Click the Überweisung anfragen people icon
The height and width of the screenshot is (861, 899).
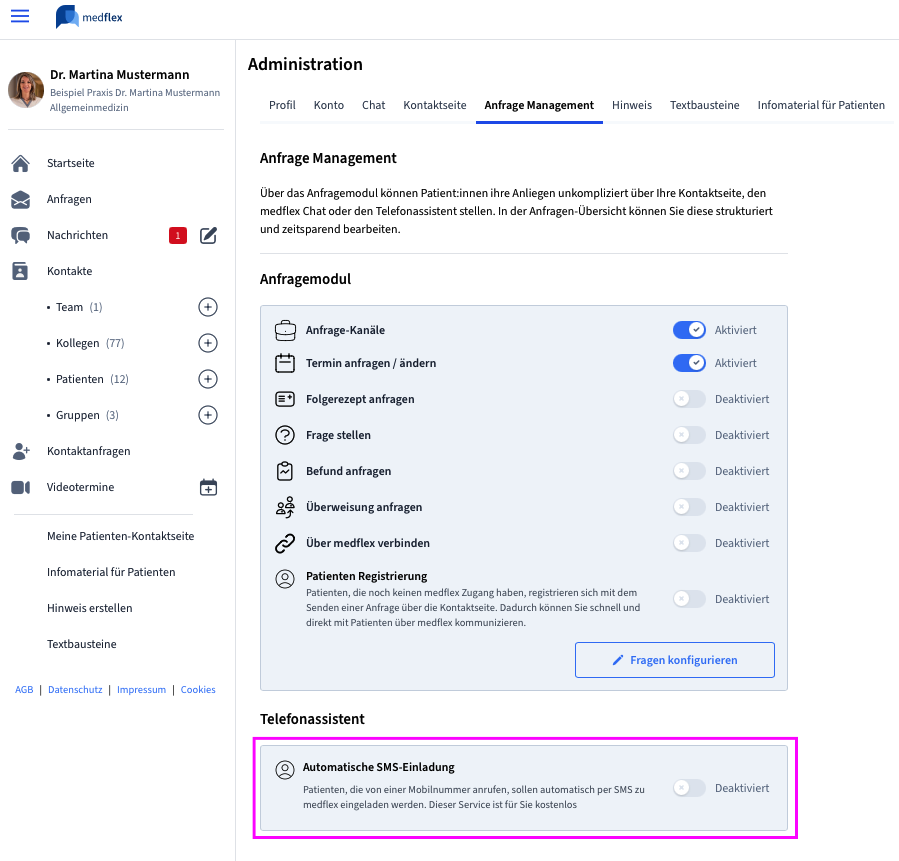tap(285, 507)
